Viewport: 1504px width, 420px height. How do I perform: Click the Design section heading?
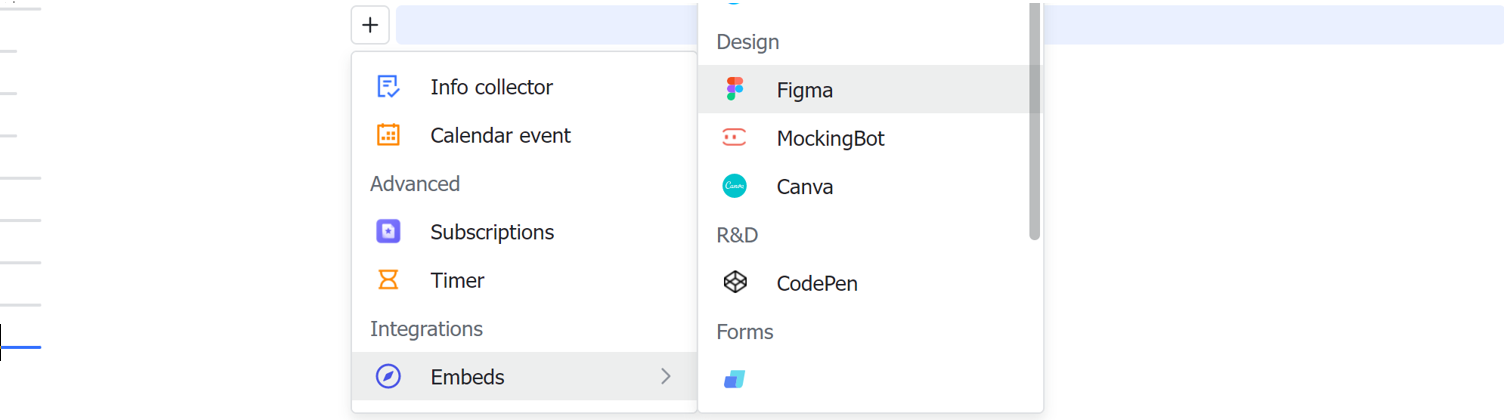tap(748, 42)
